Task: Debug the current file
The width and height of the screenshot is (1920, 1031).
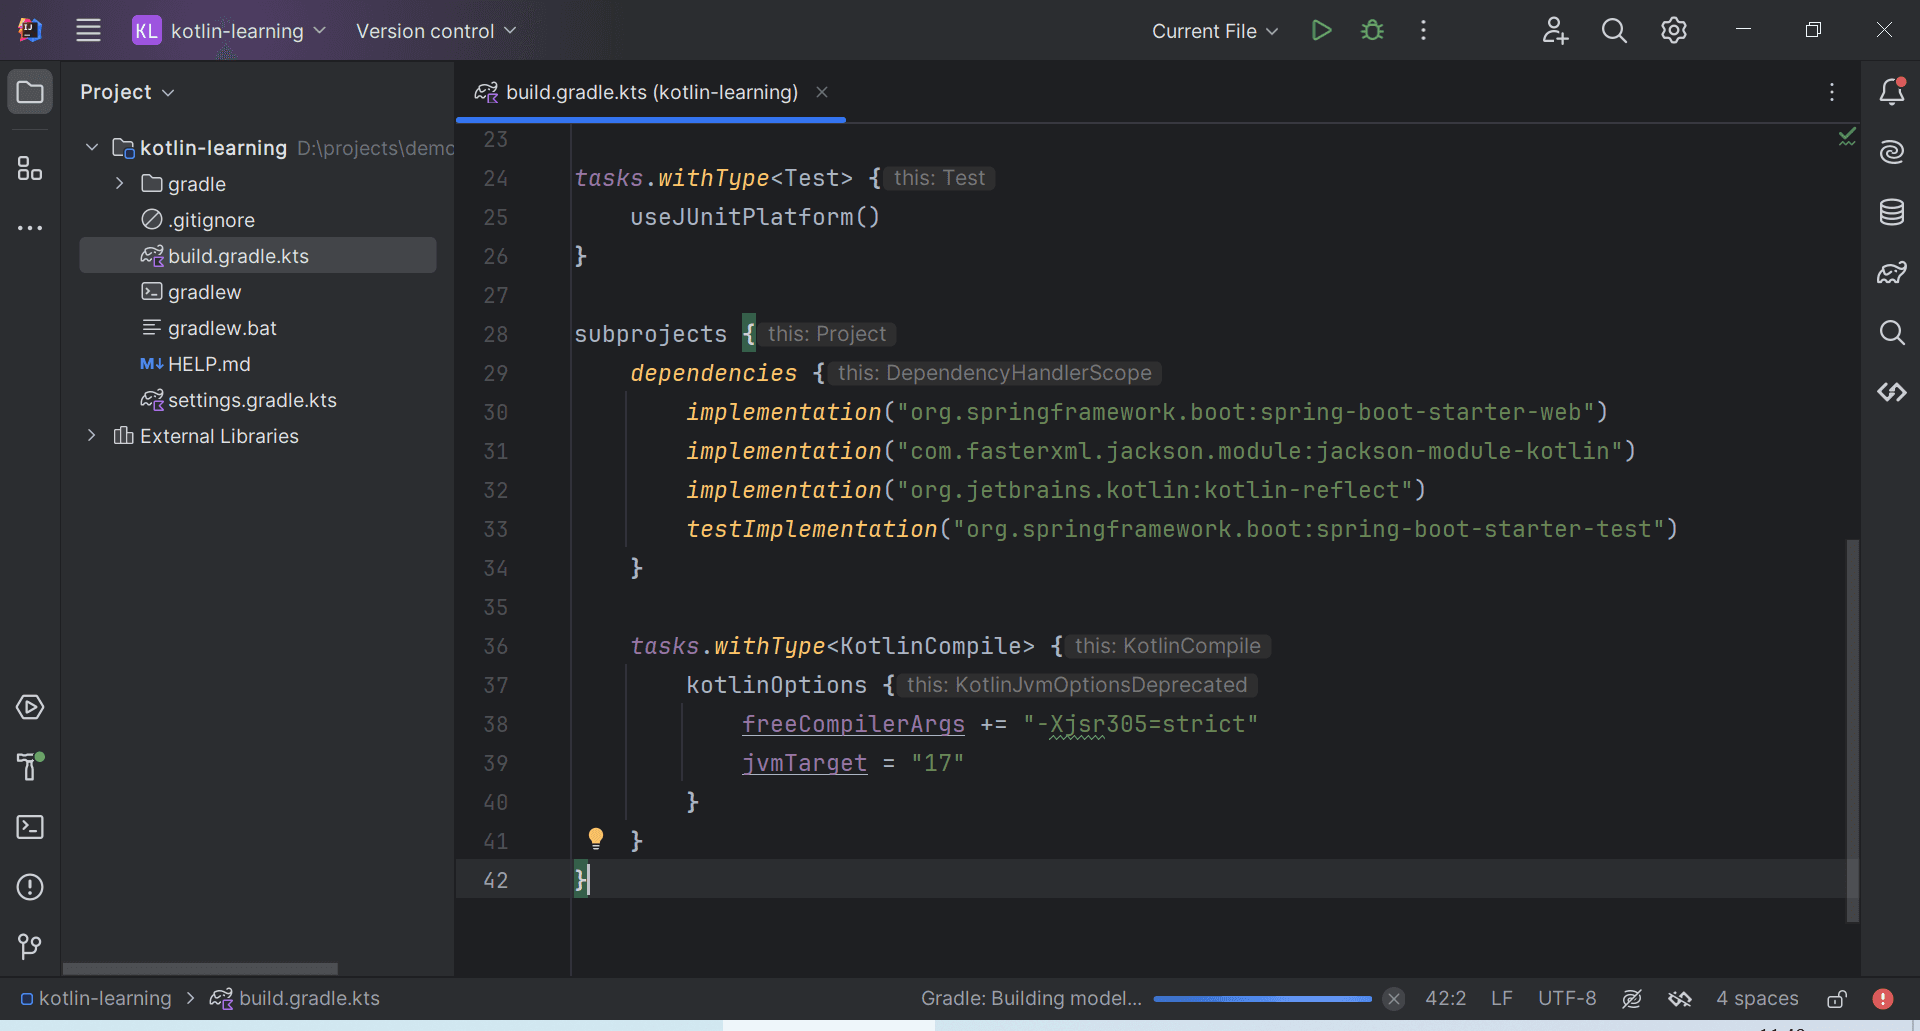Action: 1372,30
